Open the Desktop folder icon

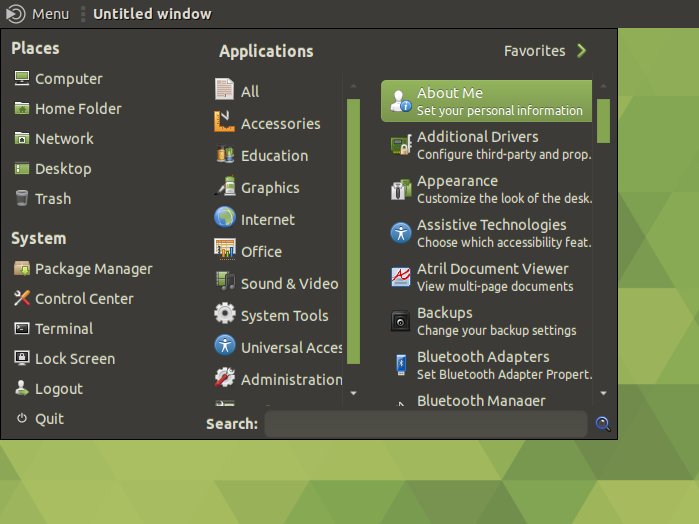21,169
